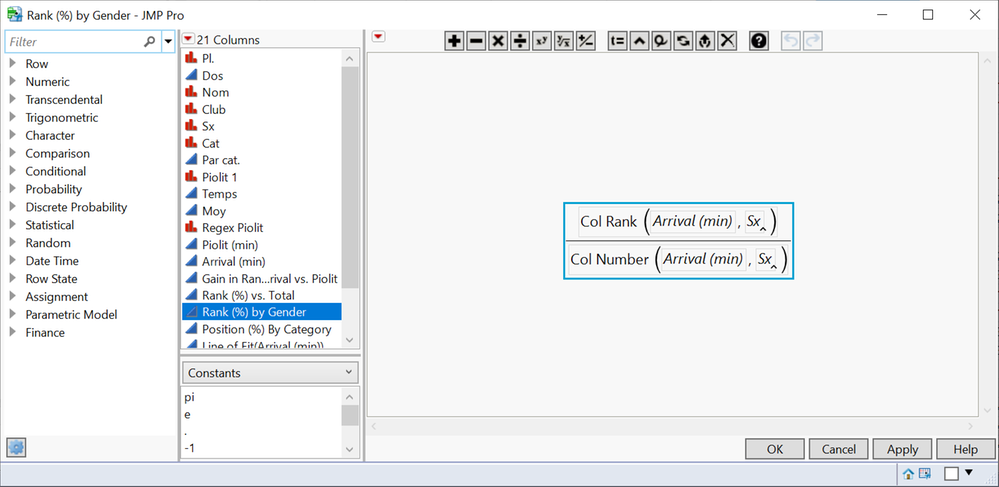Expand the Finance function group

point(13,332)
